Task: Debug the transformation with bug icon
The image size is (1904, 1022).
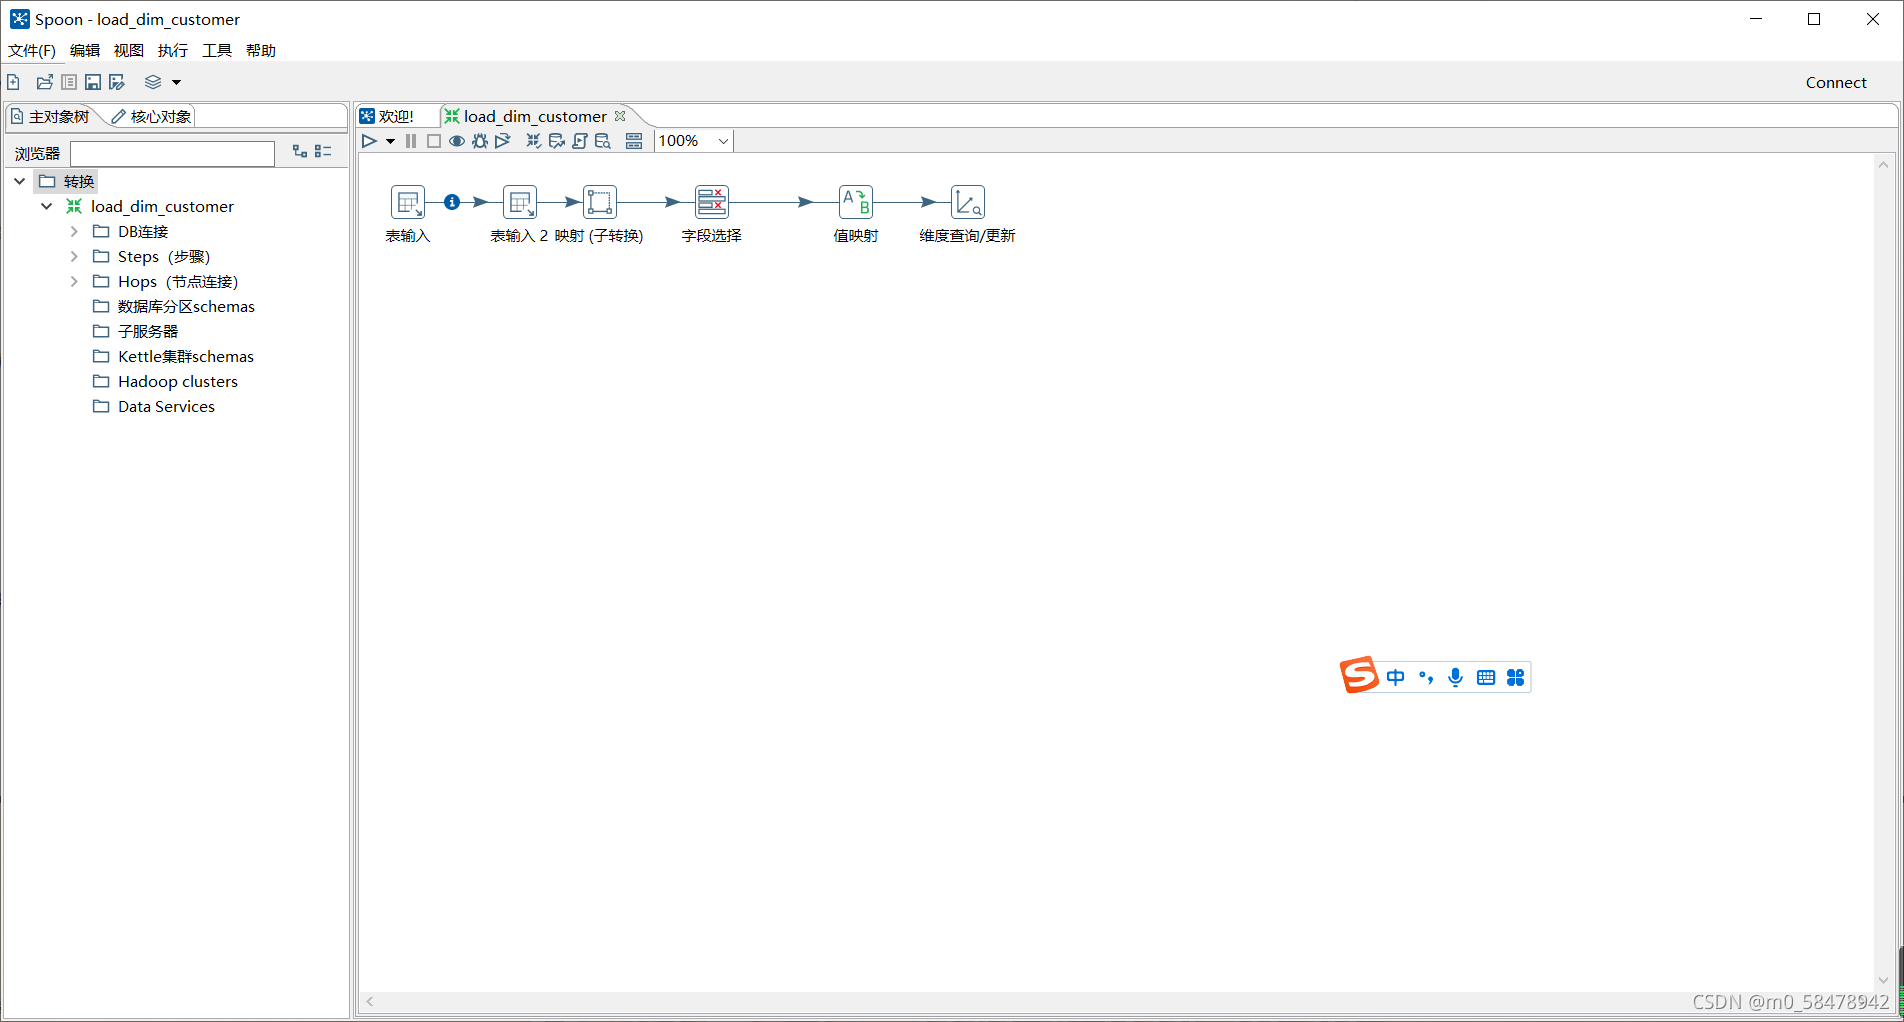Action: (x=480, y=141)
